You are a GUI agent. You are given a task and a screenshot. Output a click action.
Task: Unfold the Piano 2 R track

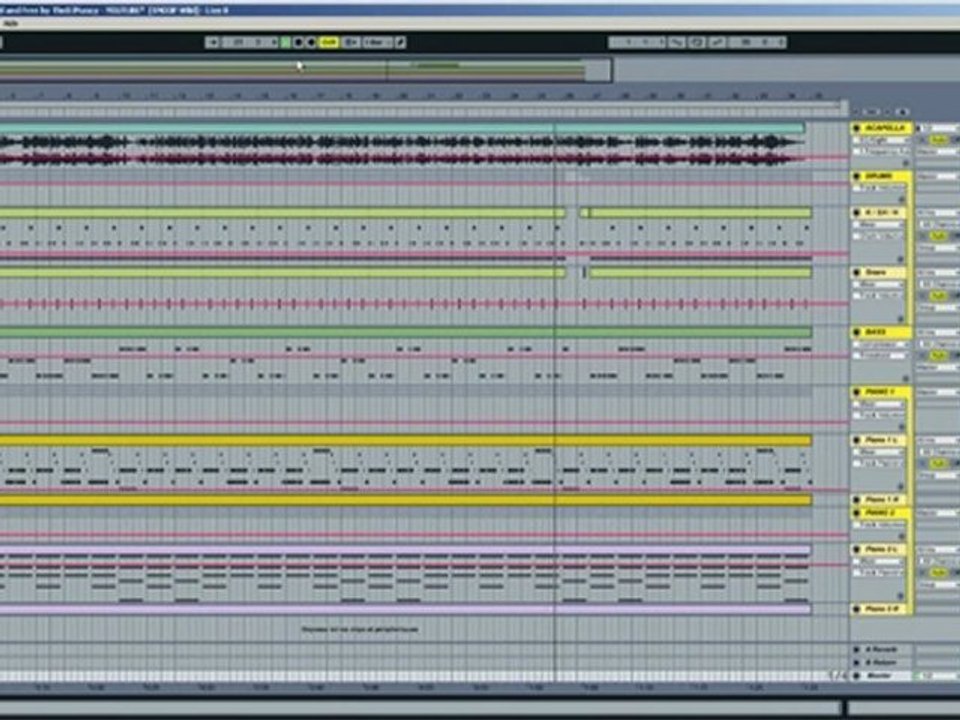point(856,609)
